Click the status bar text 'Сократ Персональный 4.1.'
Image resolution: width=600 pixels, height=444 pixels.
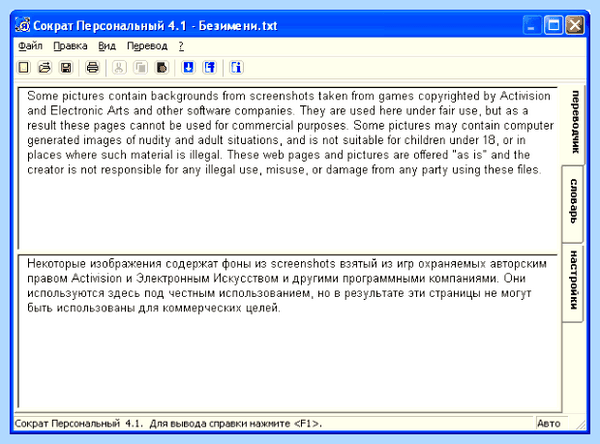tap(79, 424)
